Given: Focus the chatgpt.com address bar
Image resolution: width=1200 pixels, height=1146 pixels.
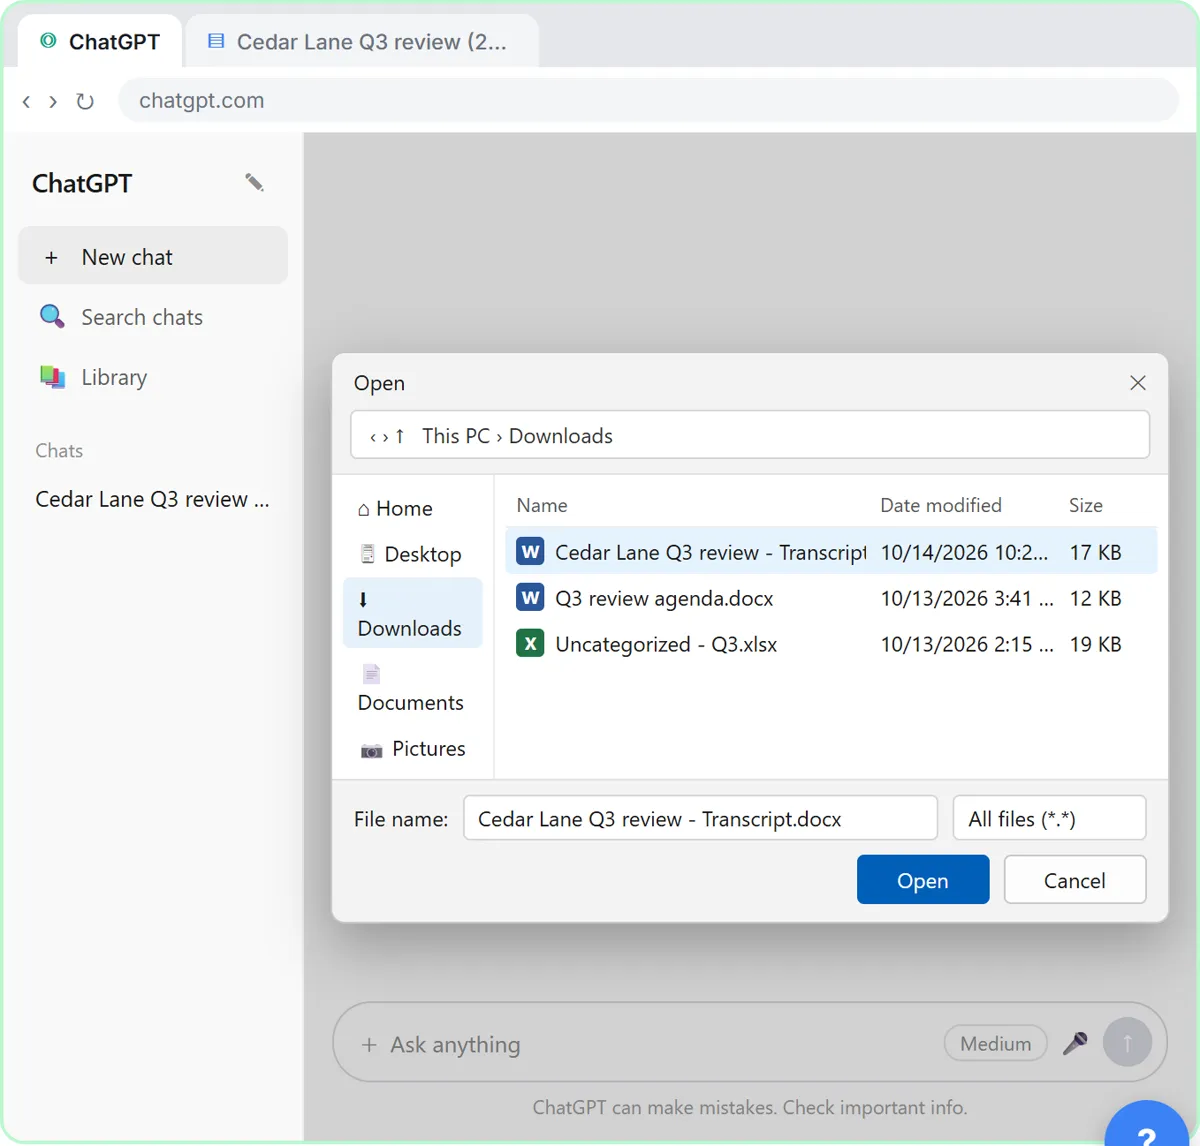Looking at the screenshot, I should coord(648,100).
